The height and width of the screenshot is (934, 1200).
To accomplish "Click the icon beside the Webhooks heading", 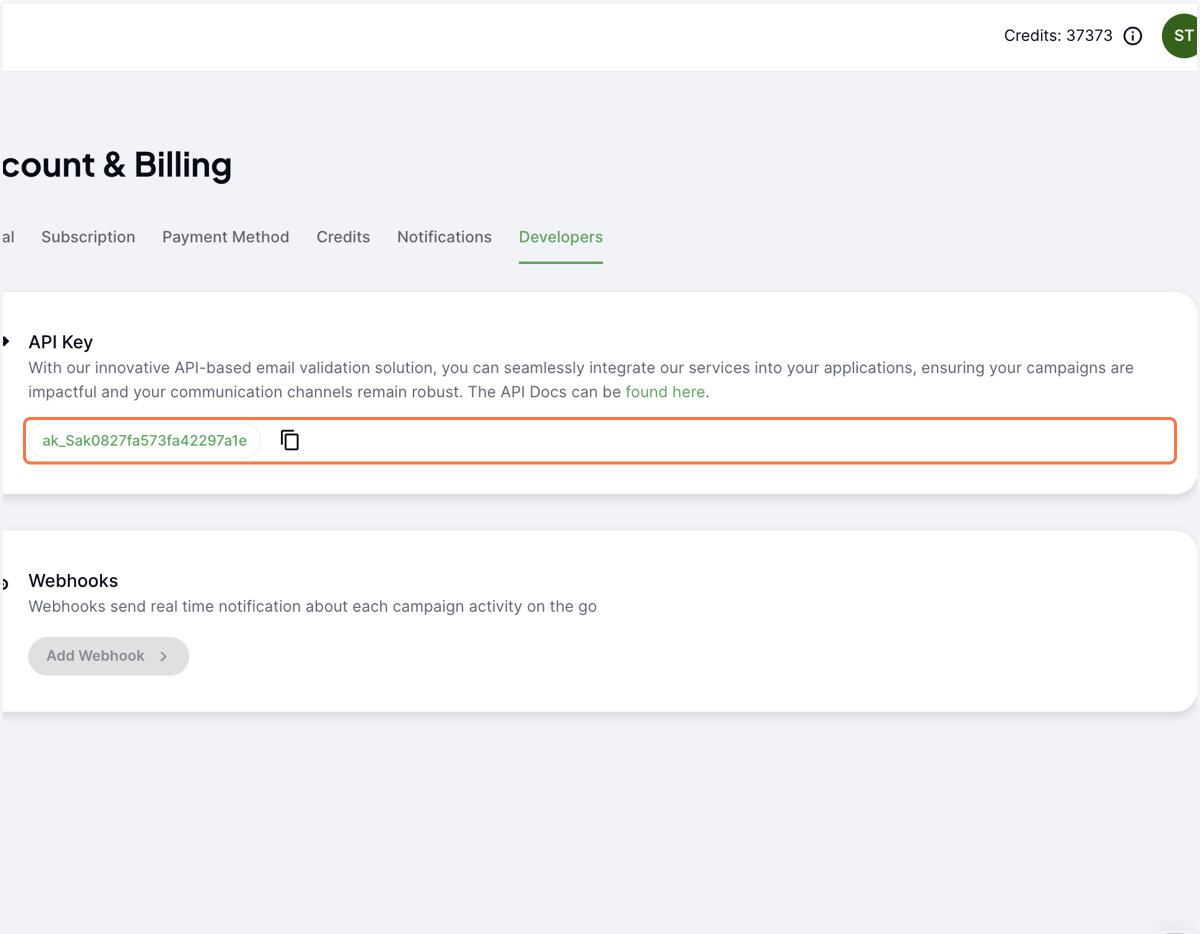I will tap(5, 584).
